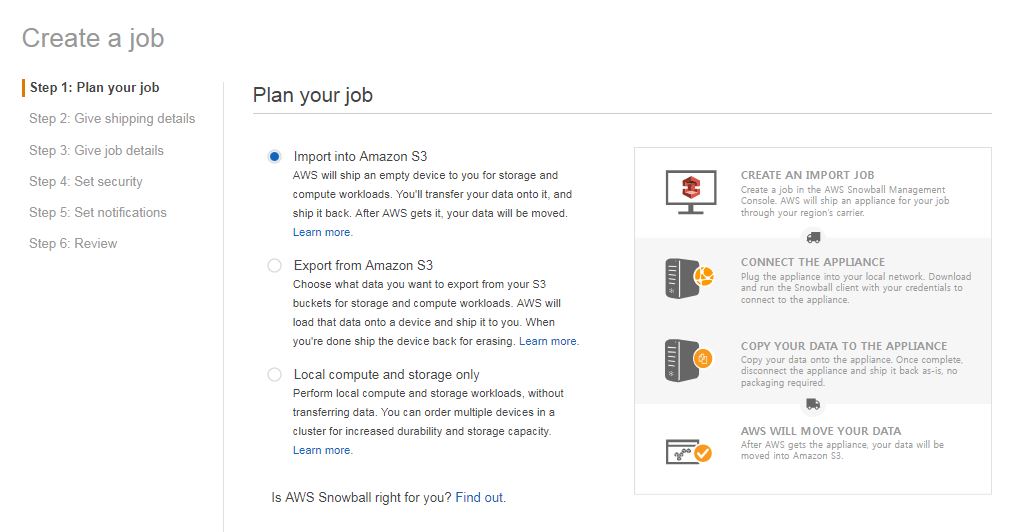Click the Connect the Appliance server icon
This screenshot has height=532, width=1020.
tap(689, 278)
